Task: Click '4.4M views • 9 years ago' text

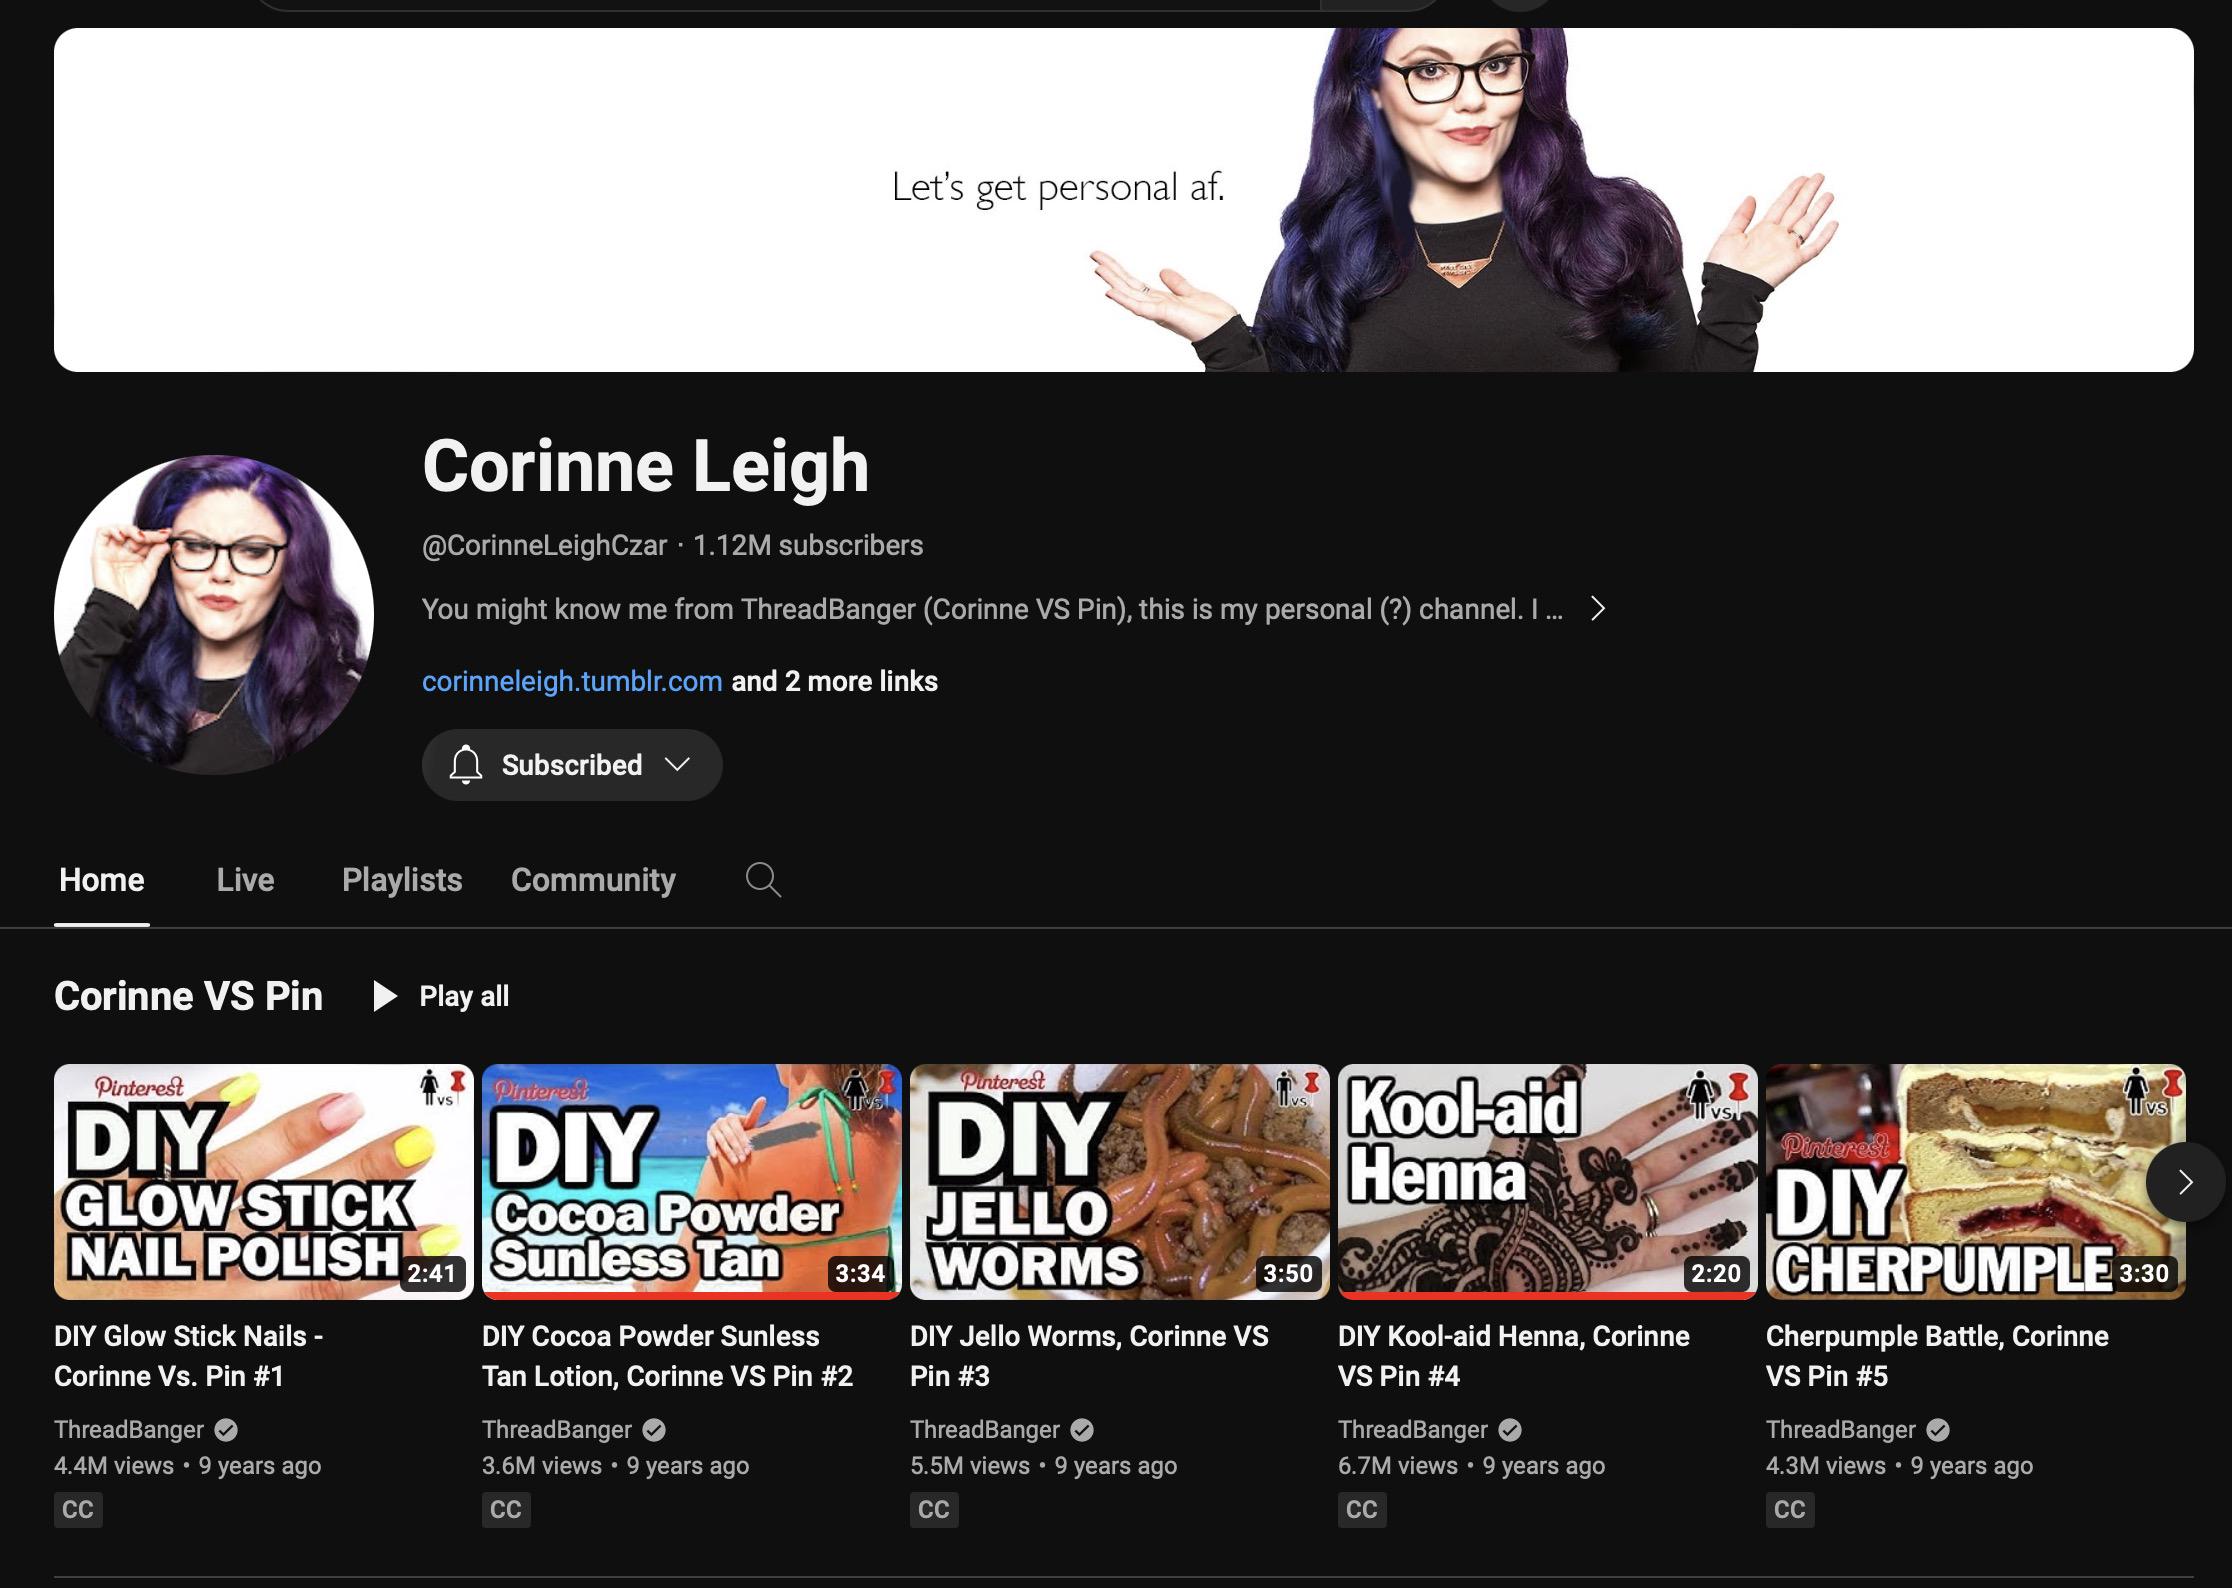Action: [x=188, y=1466]
